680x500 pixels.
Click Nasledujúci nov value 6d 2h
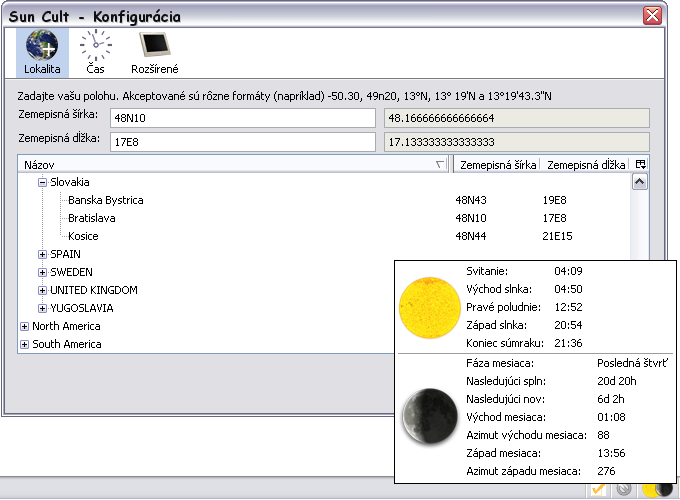pyautogui.click(x=611, y=399)
